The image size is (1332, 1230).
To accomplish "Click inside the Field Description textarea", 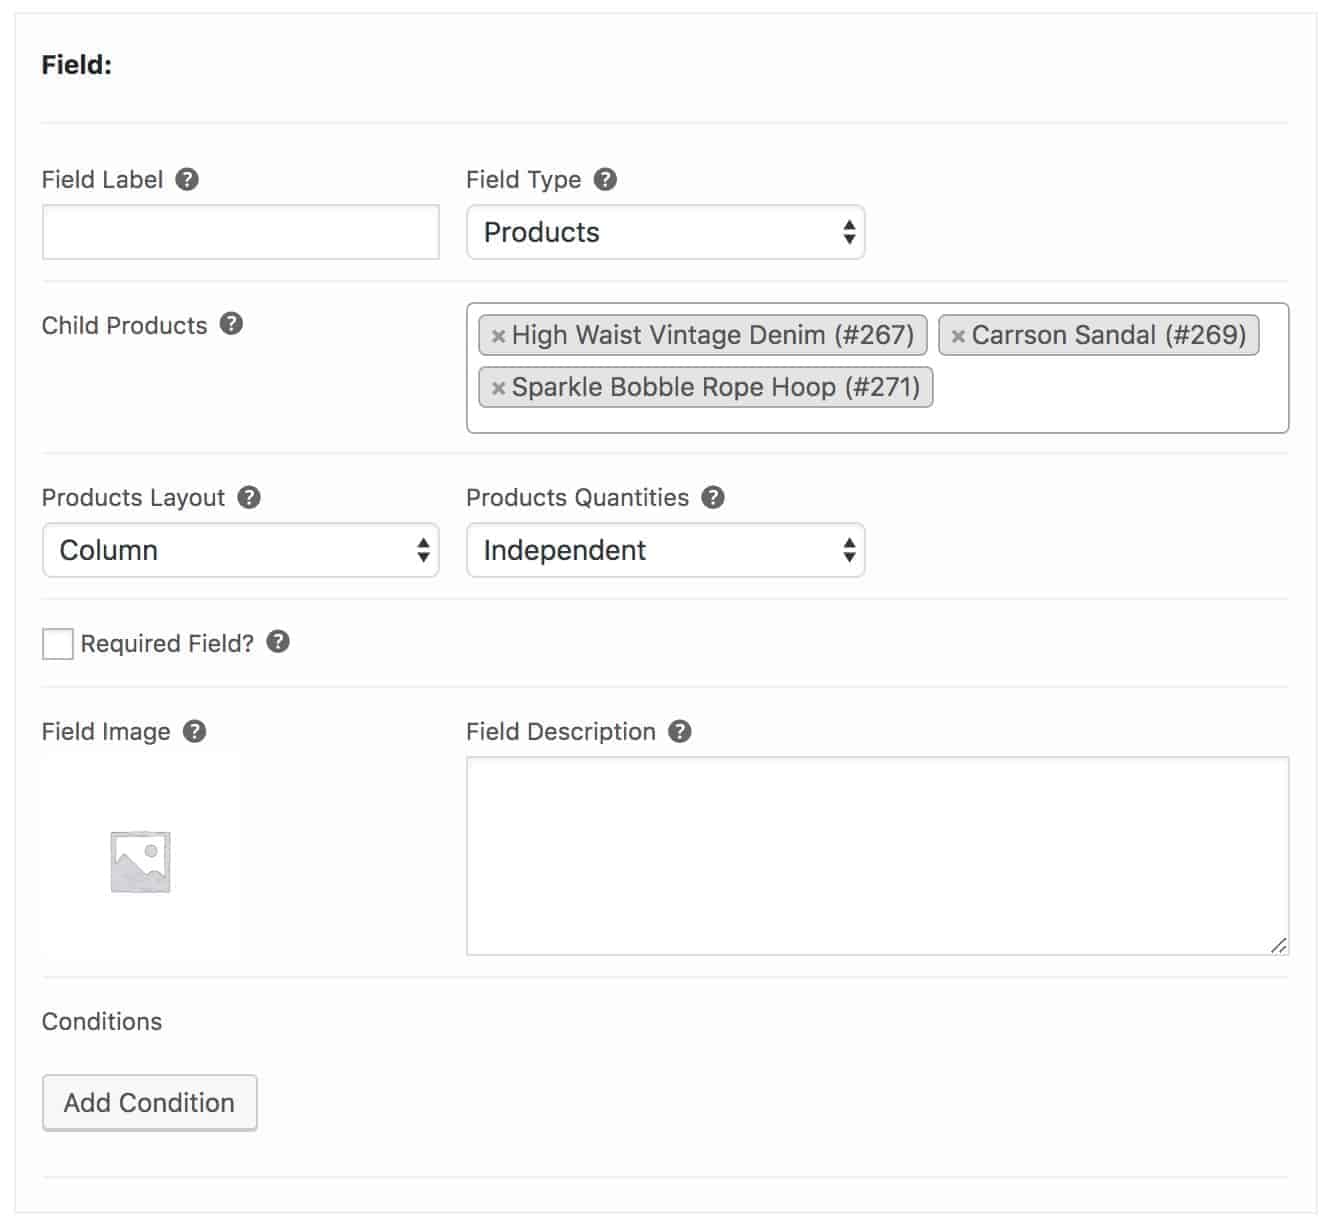I will pyautogui.click(x=877, y=856).
